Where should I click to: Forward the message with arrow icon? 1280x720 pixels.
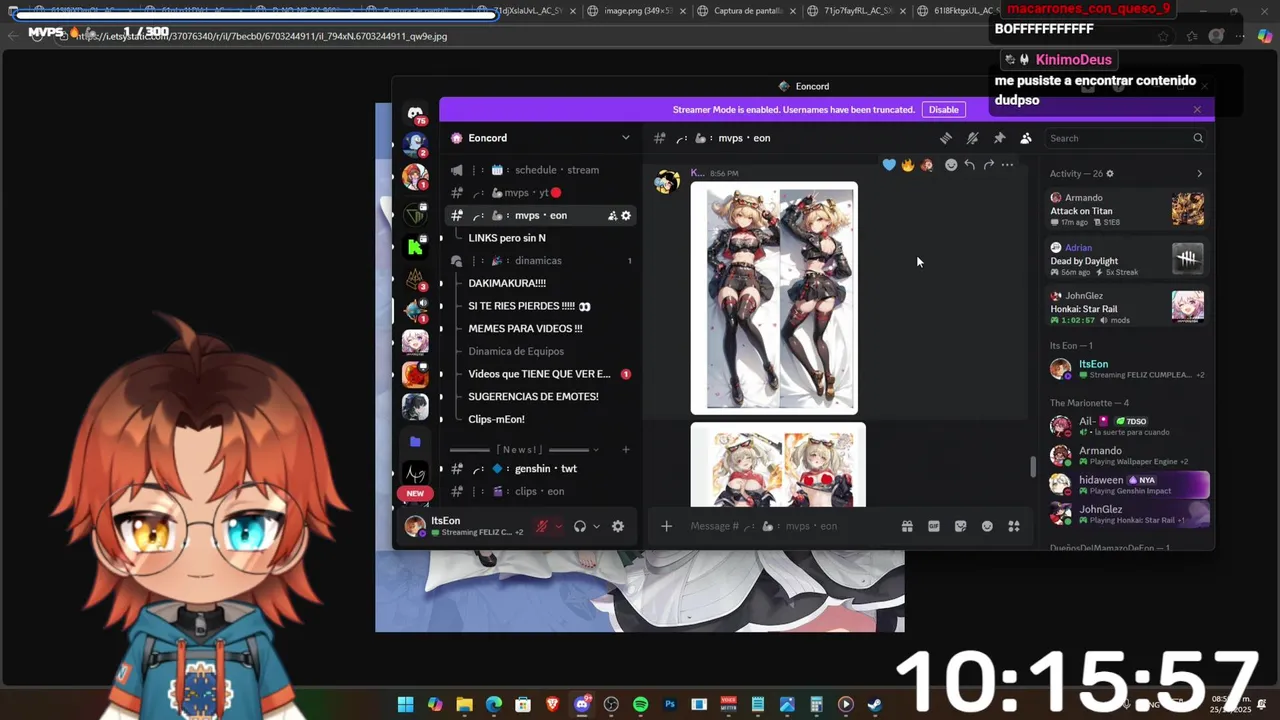pyautogui.click(x=988, y=165)
